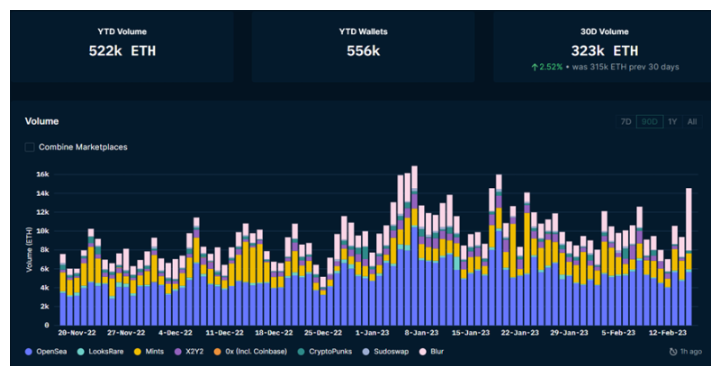Click the 1-Jan-23 x-axis date label
This screenshot has height=372, width=720.
(372, 333)
